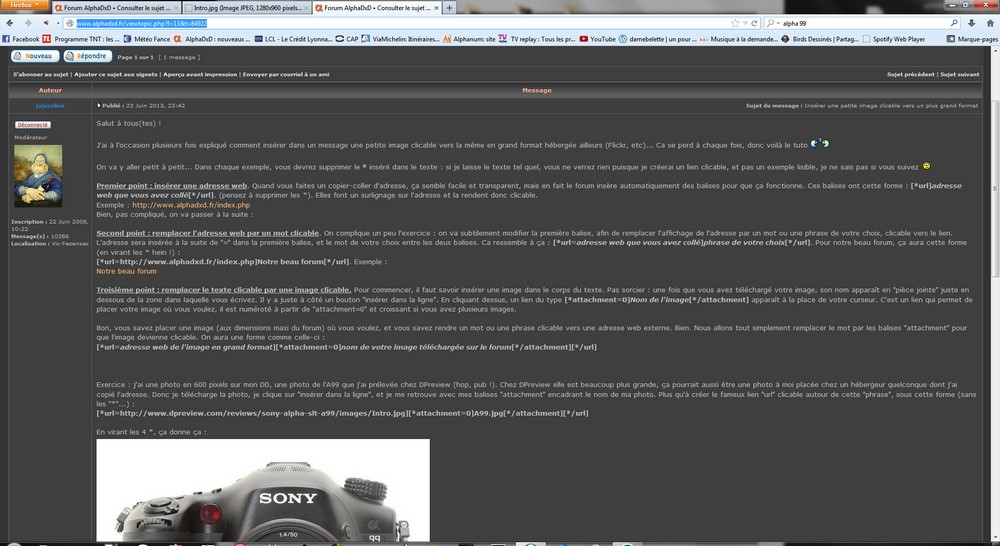Open a new browser tab with plus button
This screenshot has width=1000, height=546.
(449, 8)
